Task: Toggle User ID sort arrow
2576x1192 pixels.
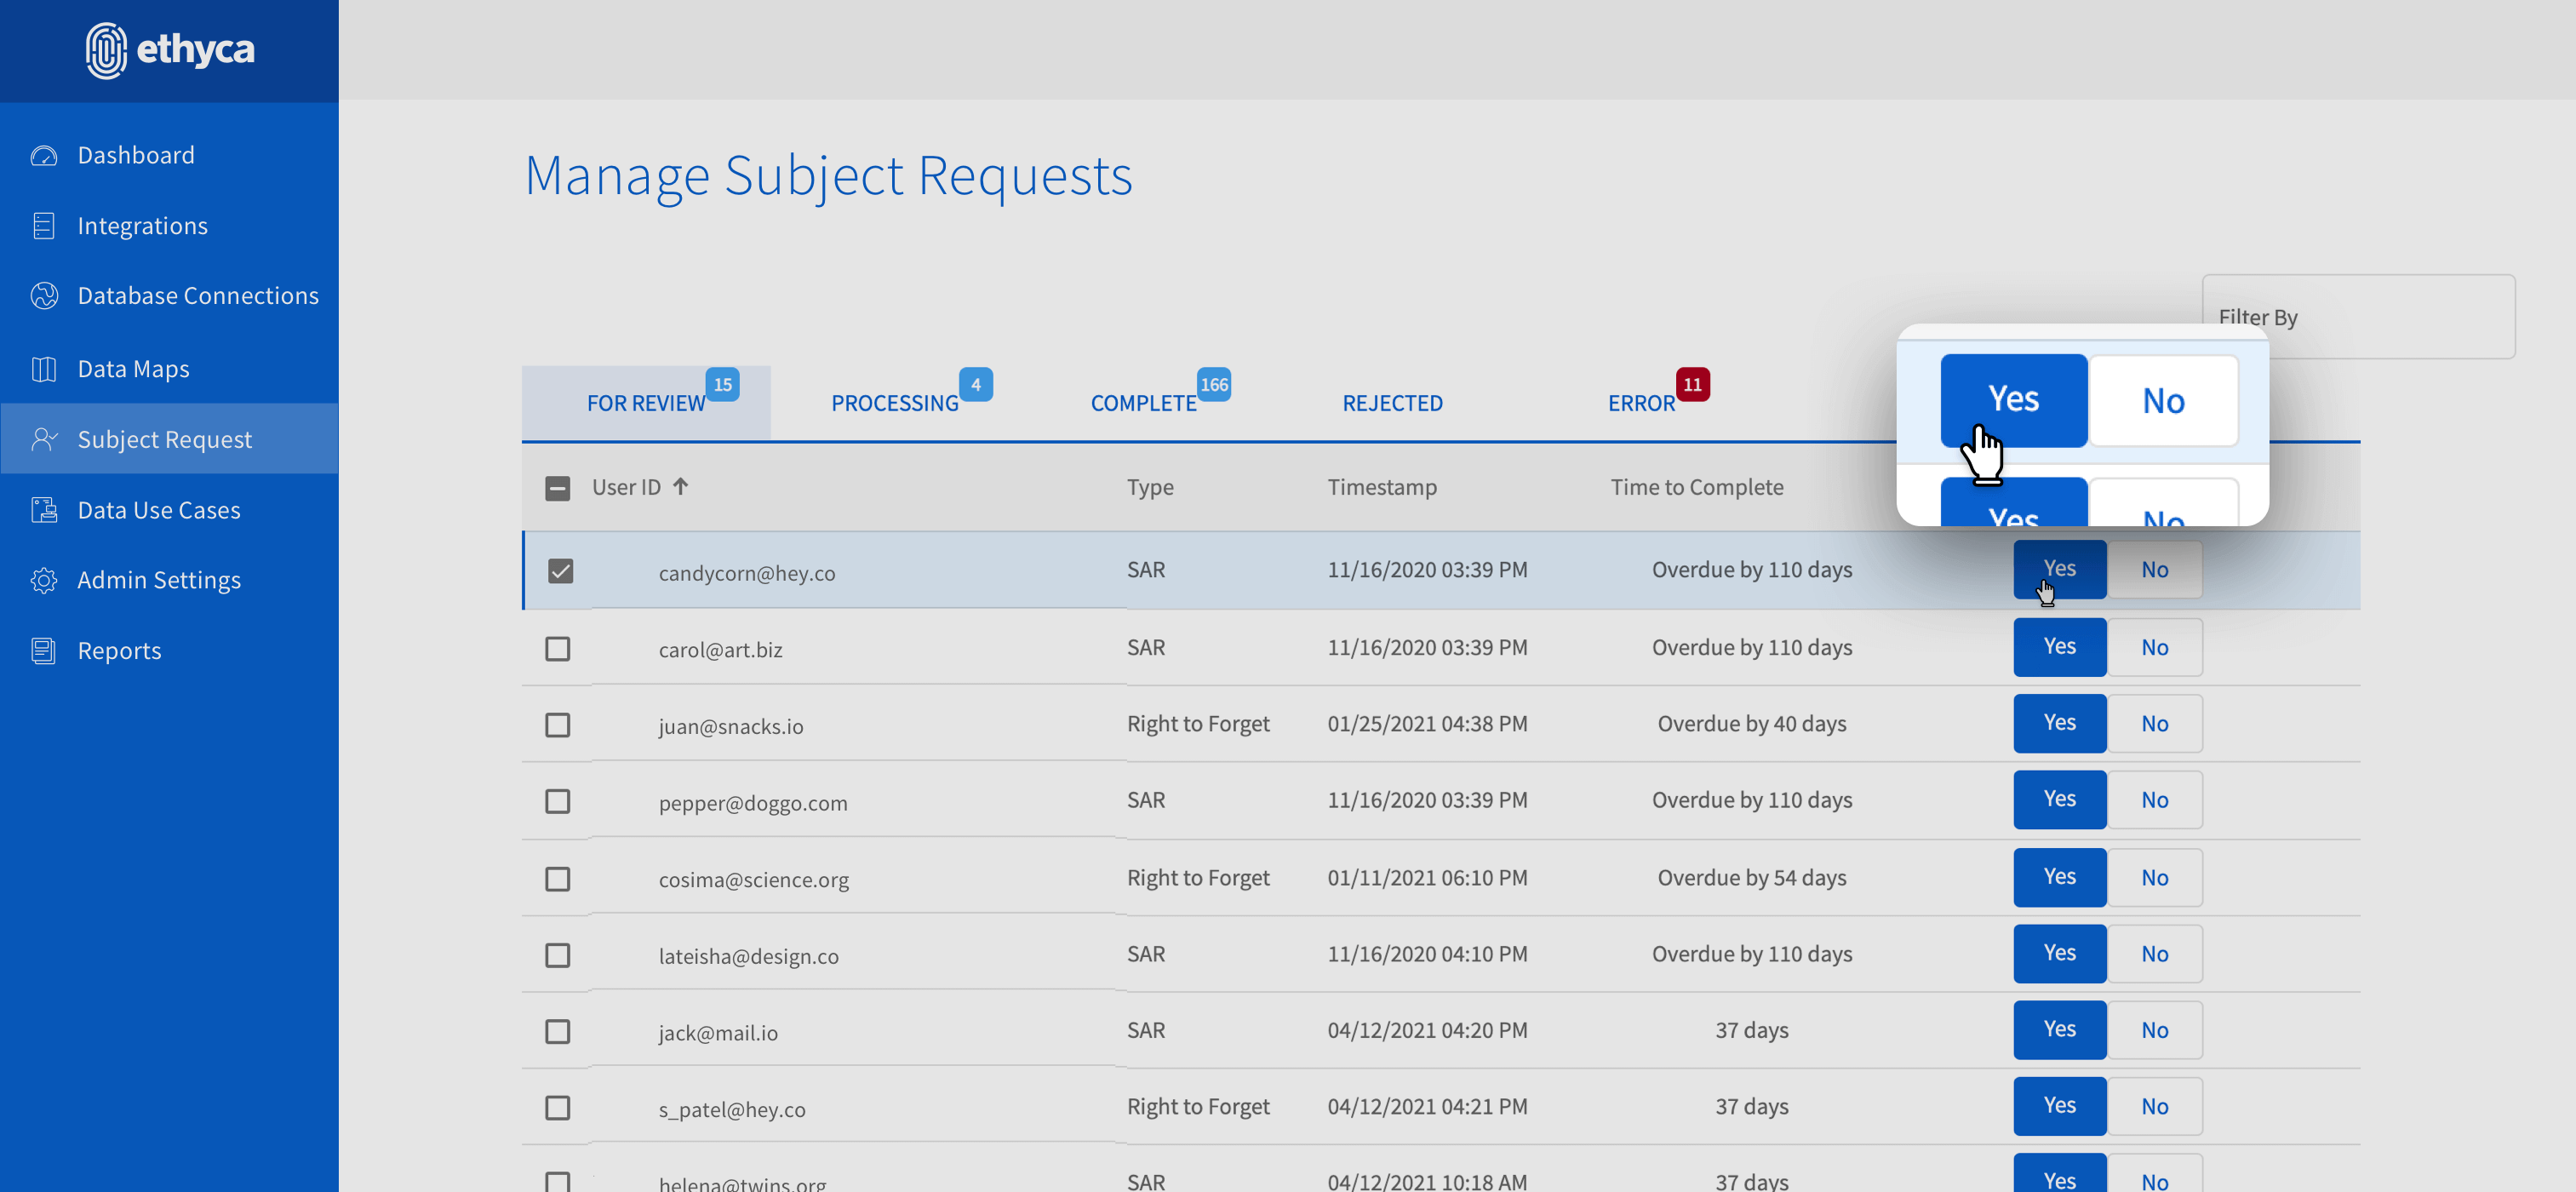Action: click(x=681, y=486)
